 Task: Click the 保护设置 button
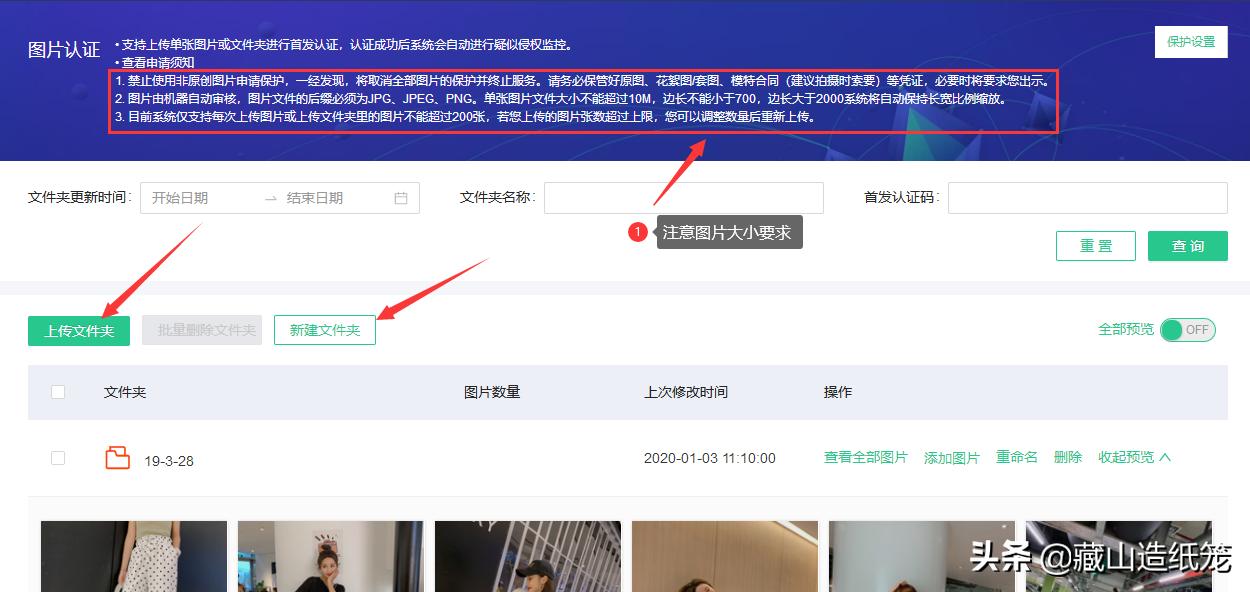tap(1191, 42)
